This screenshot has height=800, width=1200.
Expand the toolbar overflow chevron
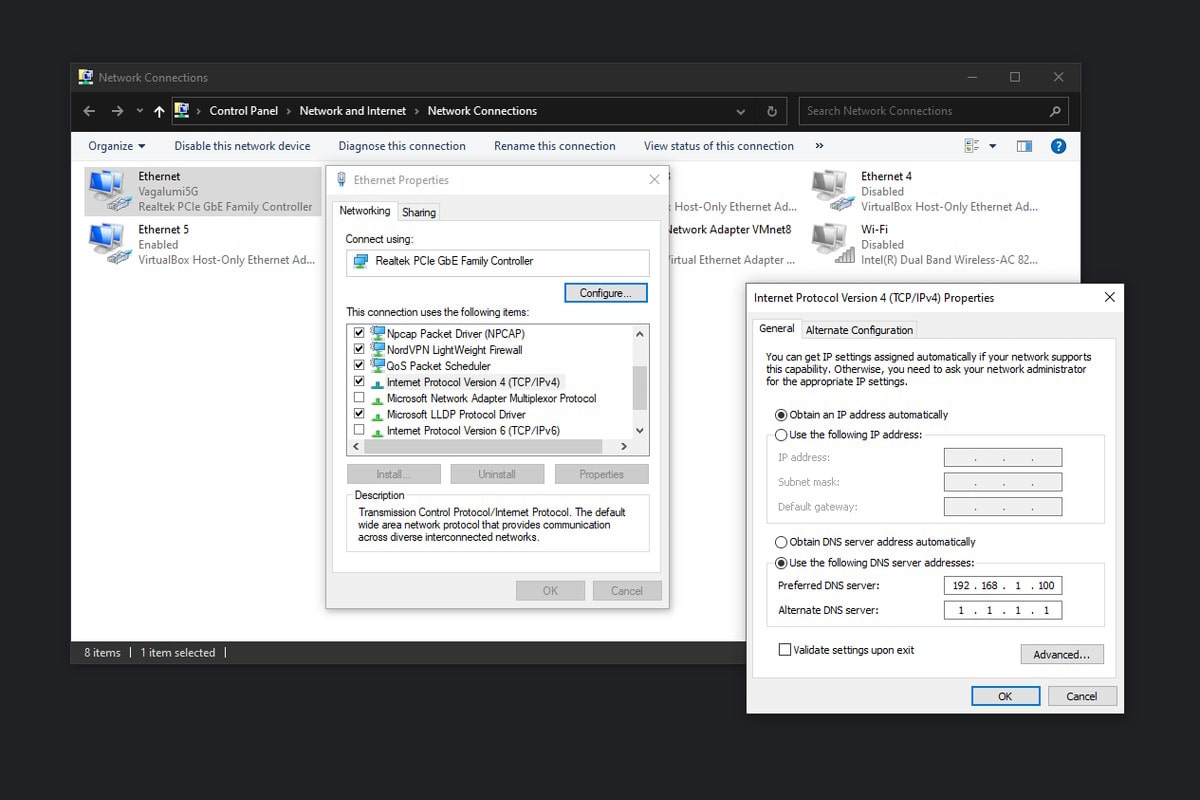819,146
